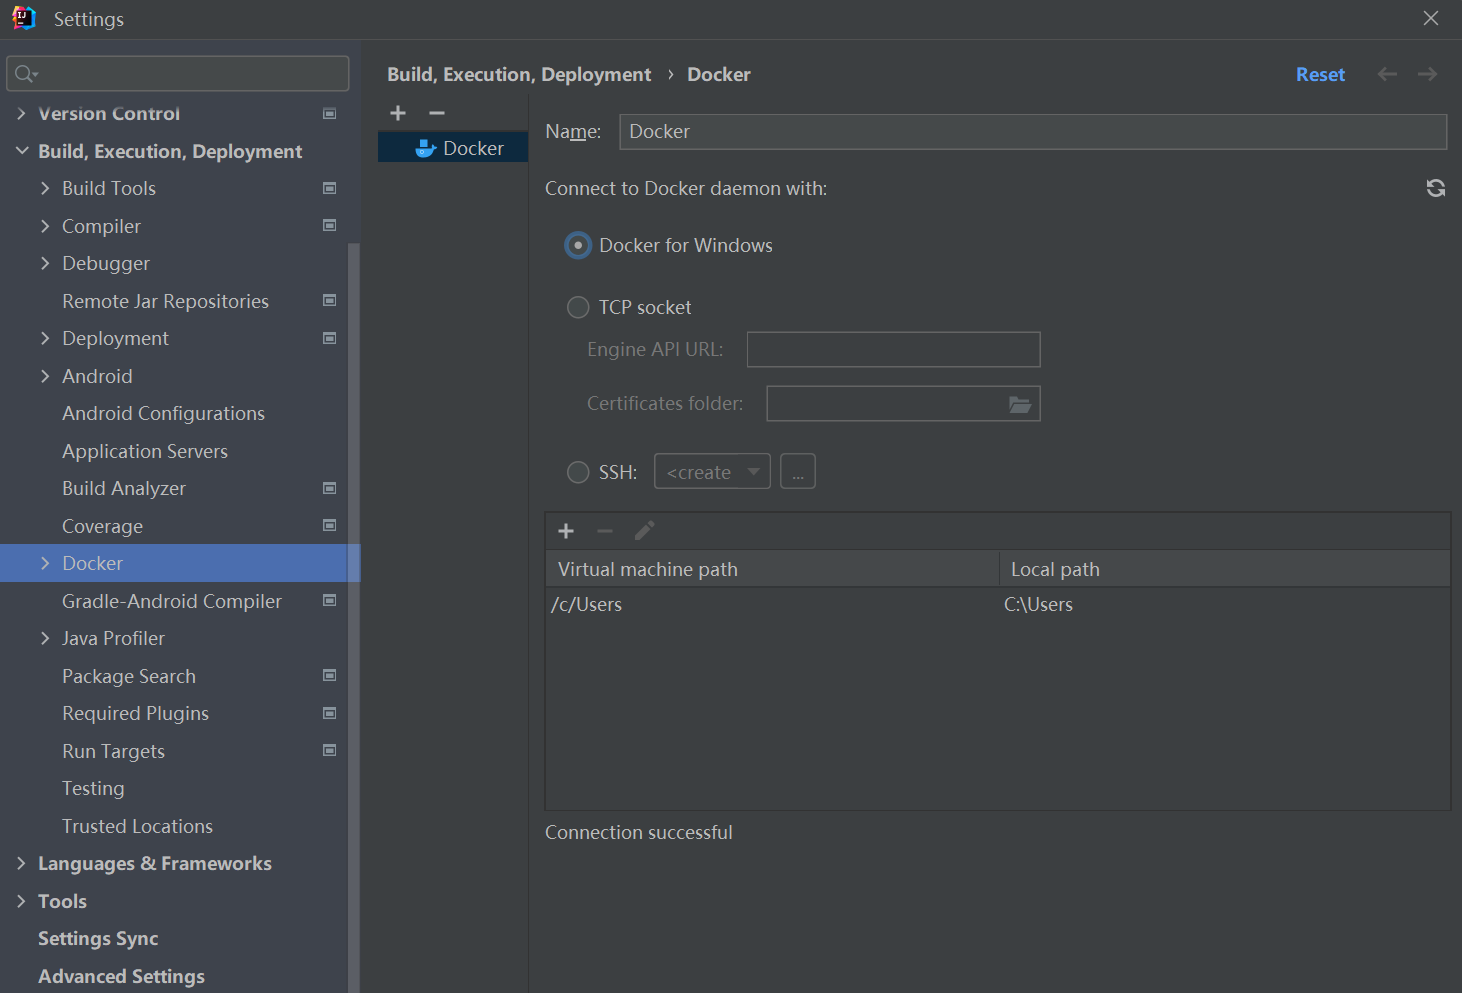Click project-level icon beside Run Targets
Image resolution: width=1462 pixels, height=993 pixels.
(329, 751)
